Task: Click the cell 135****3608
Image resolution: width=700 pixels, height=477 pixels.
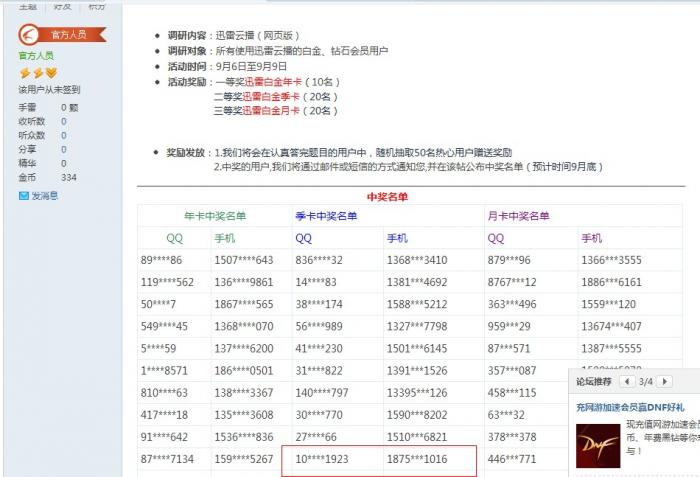Action: [x=244, y=415]
